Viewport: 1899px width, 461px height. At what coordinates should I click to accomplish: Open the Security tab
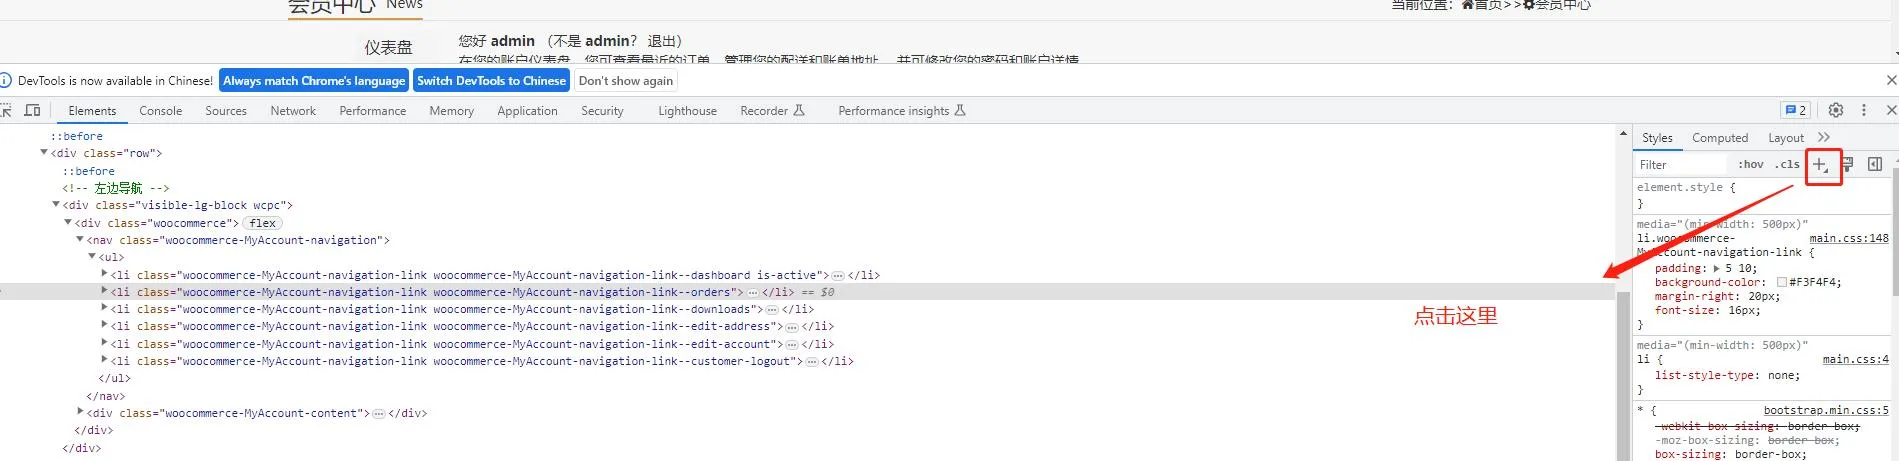coord(602,111)
